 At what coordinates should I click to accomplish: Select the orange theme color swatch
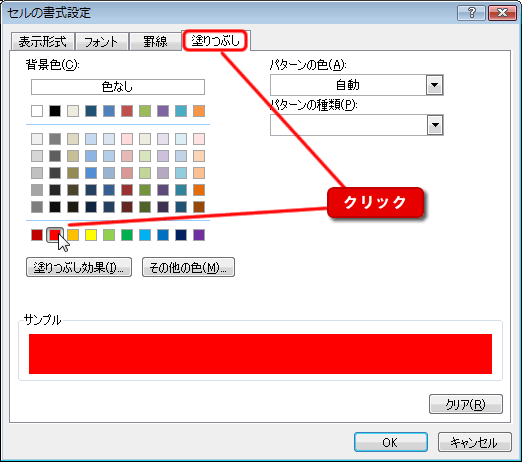coord(199,111)
